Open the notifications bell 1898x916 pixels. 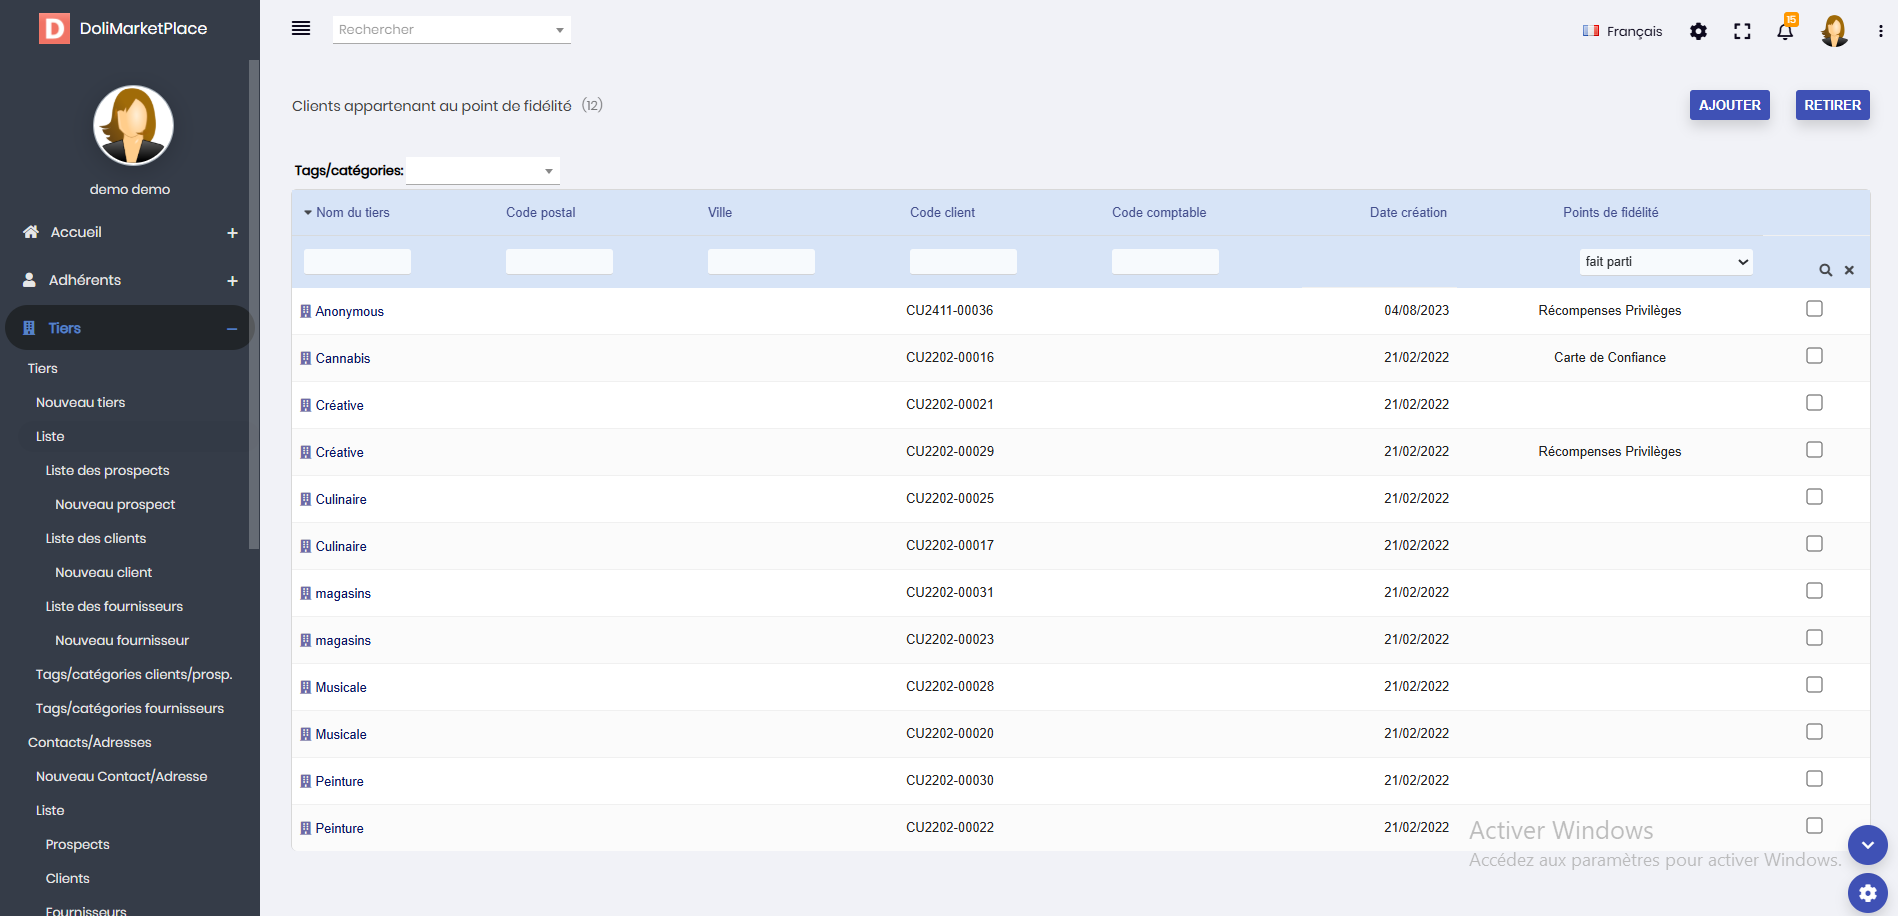point(1785,31)
